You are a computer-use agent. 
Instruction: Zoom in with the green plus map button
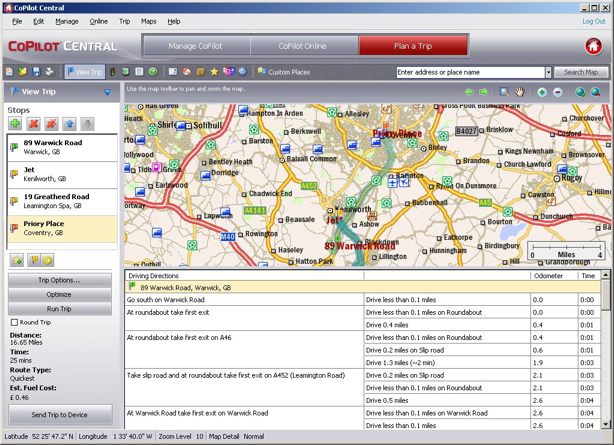pos(542,92)
